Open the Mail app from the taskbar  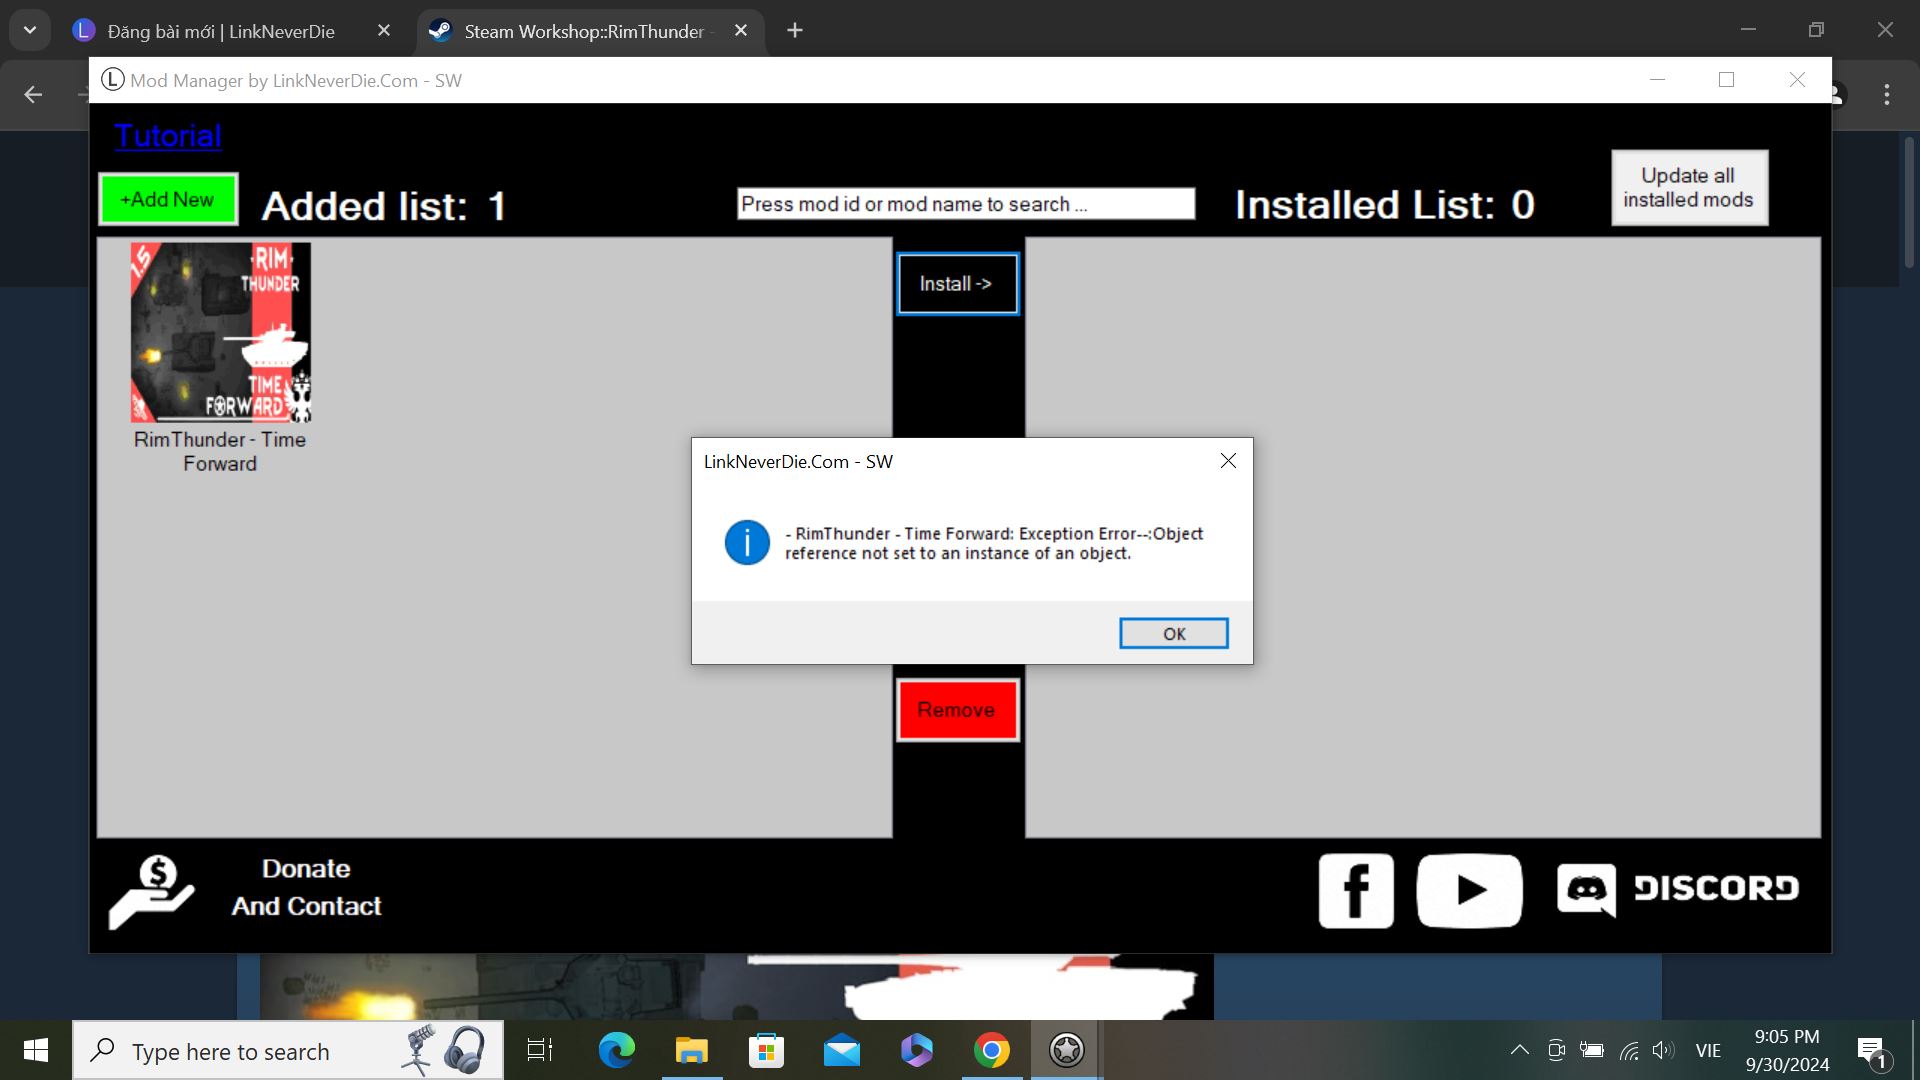pyautogui.click(x=841, y=1050)
